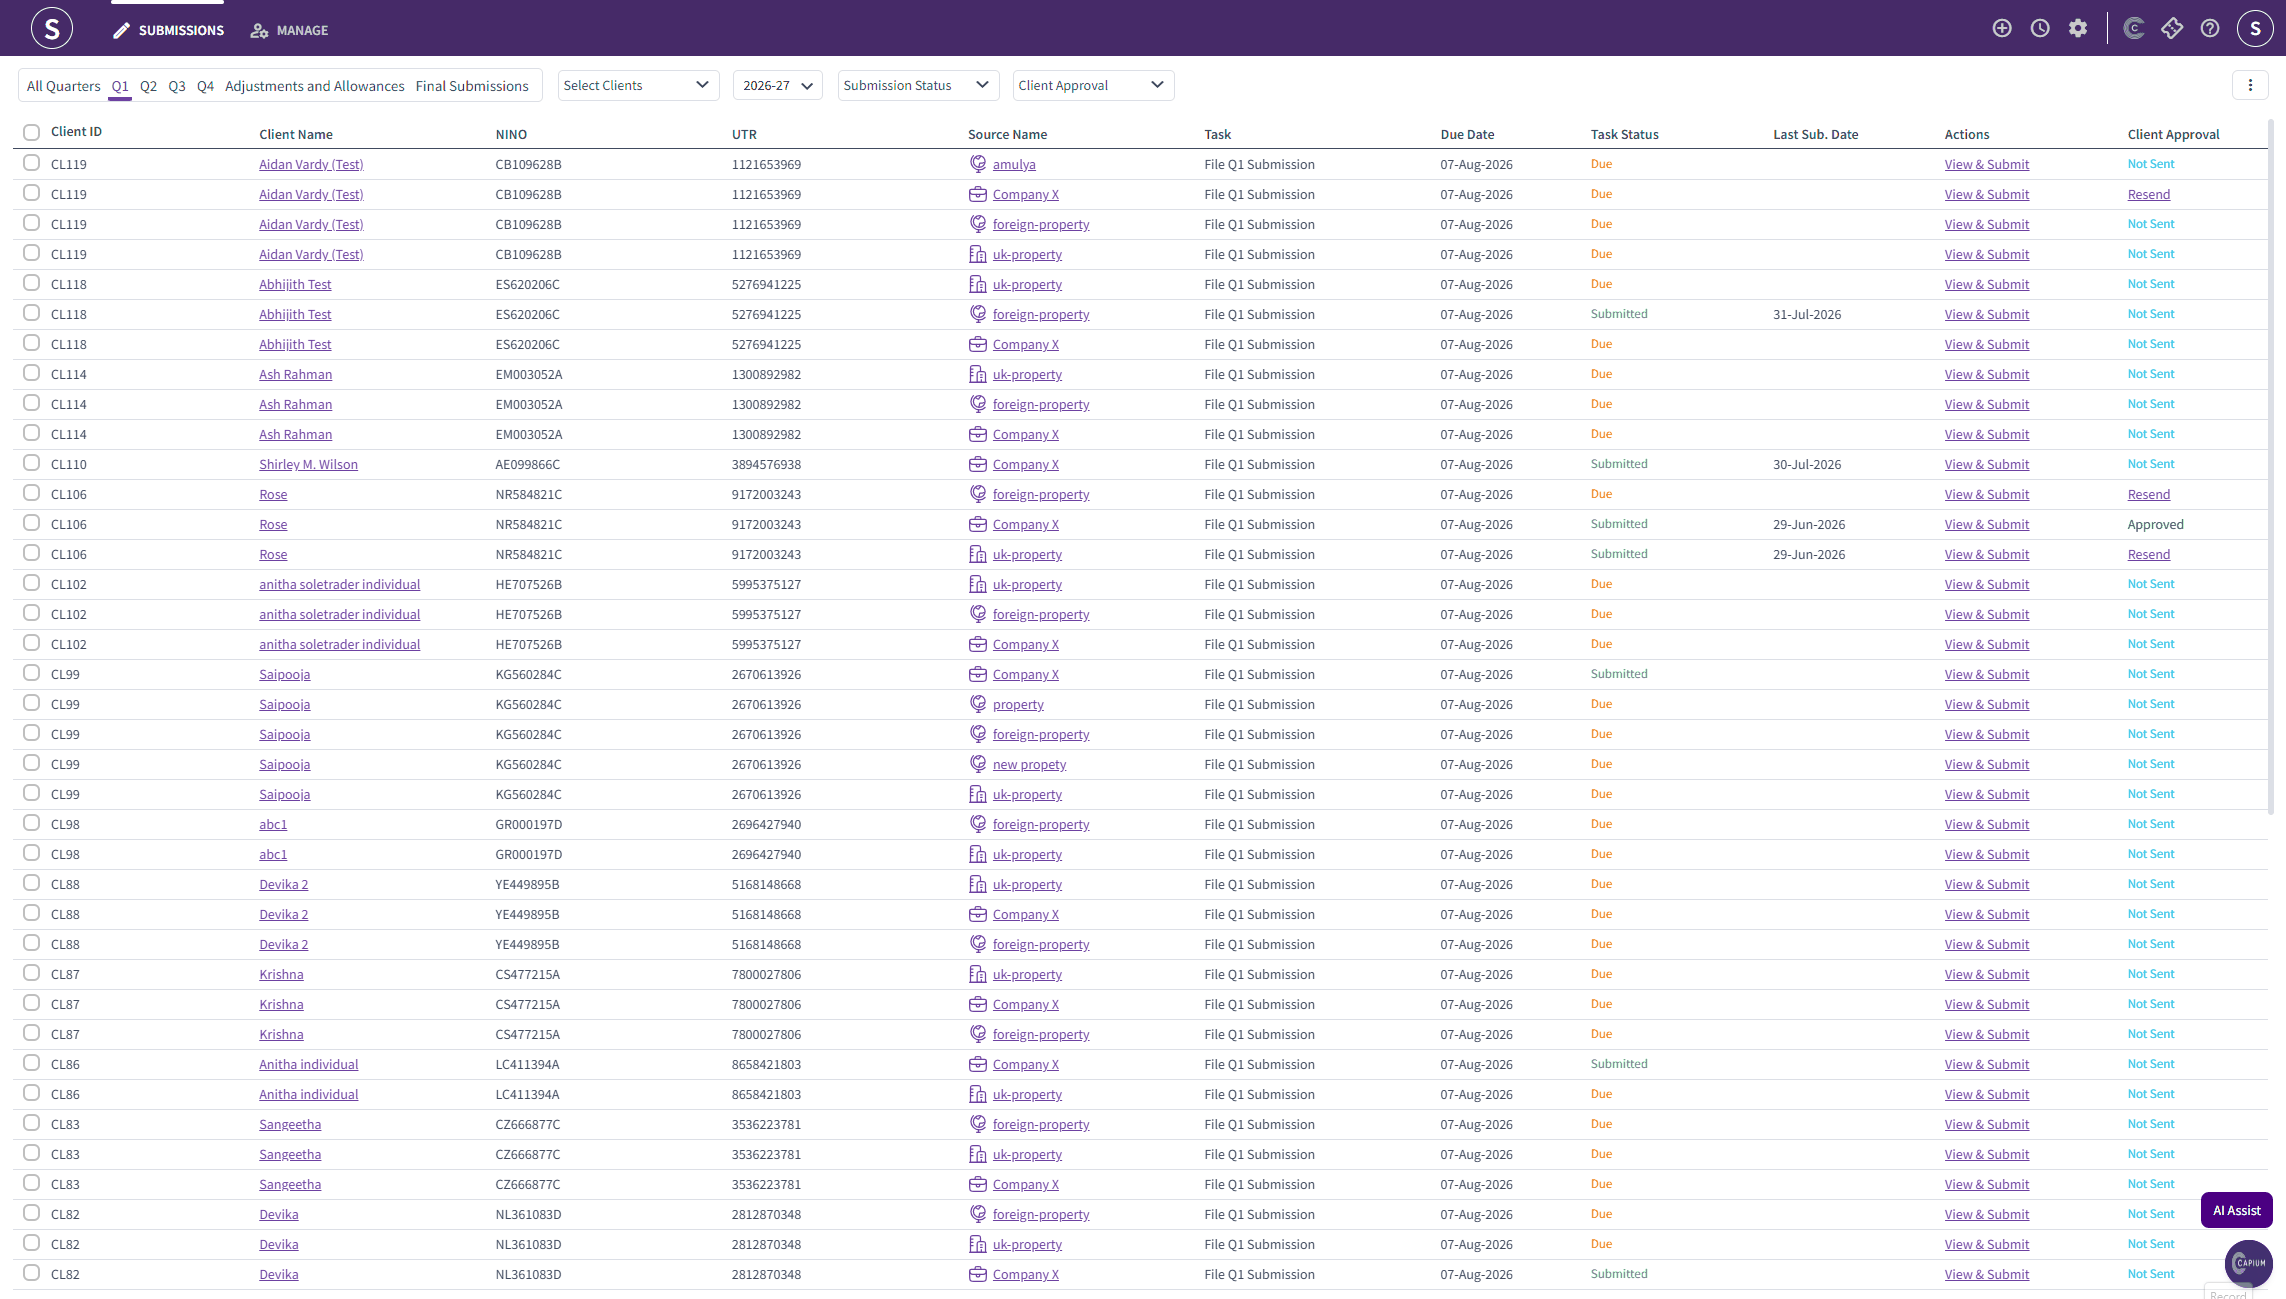Toggle the select-all checkbox next to Client ID
Viewport: 2286px width, 1299px height.
pos(31,132)
